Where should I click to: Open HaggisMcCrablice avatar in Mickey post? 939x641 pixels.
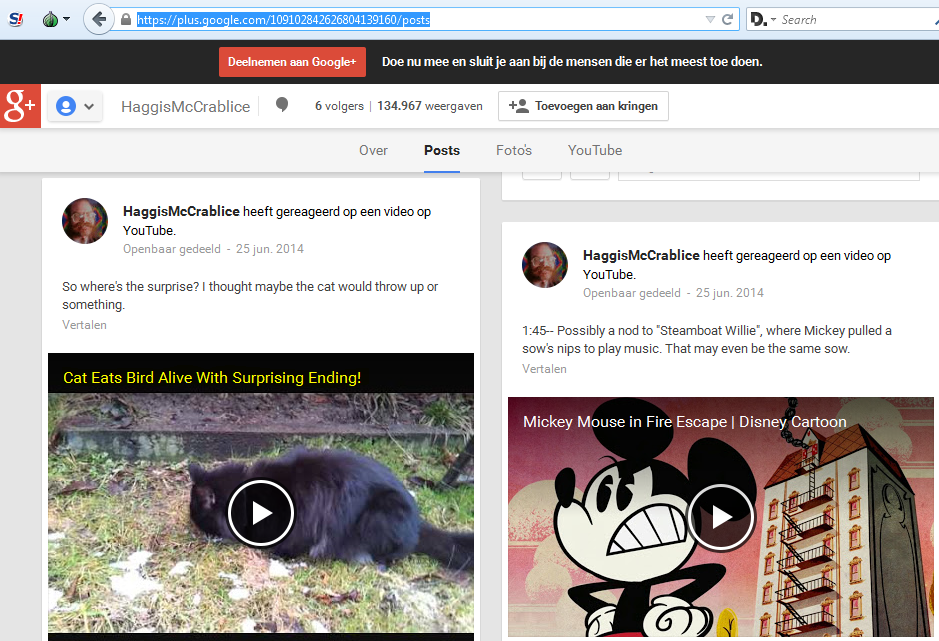click(545, 265)
